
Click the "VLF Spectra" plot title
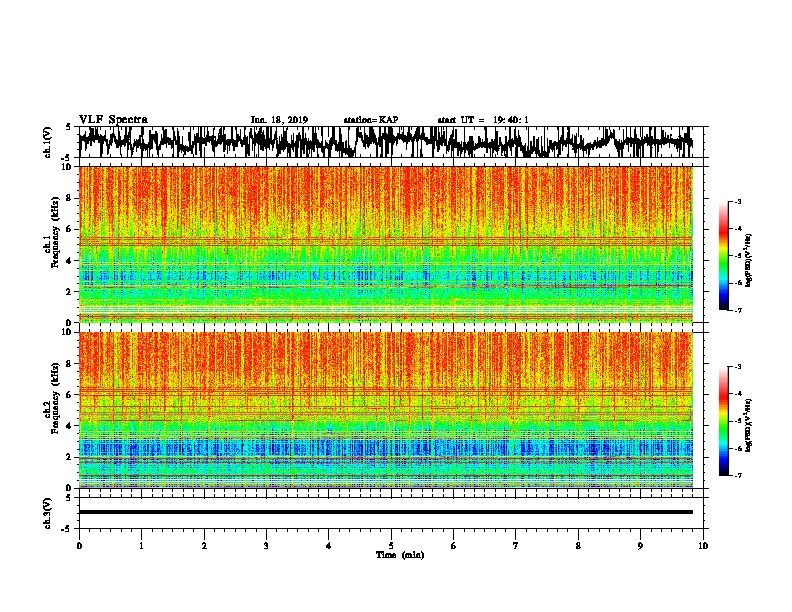point(113,119)
